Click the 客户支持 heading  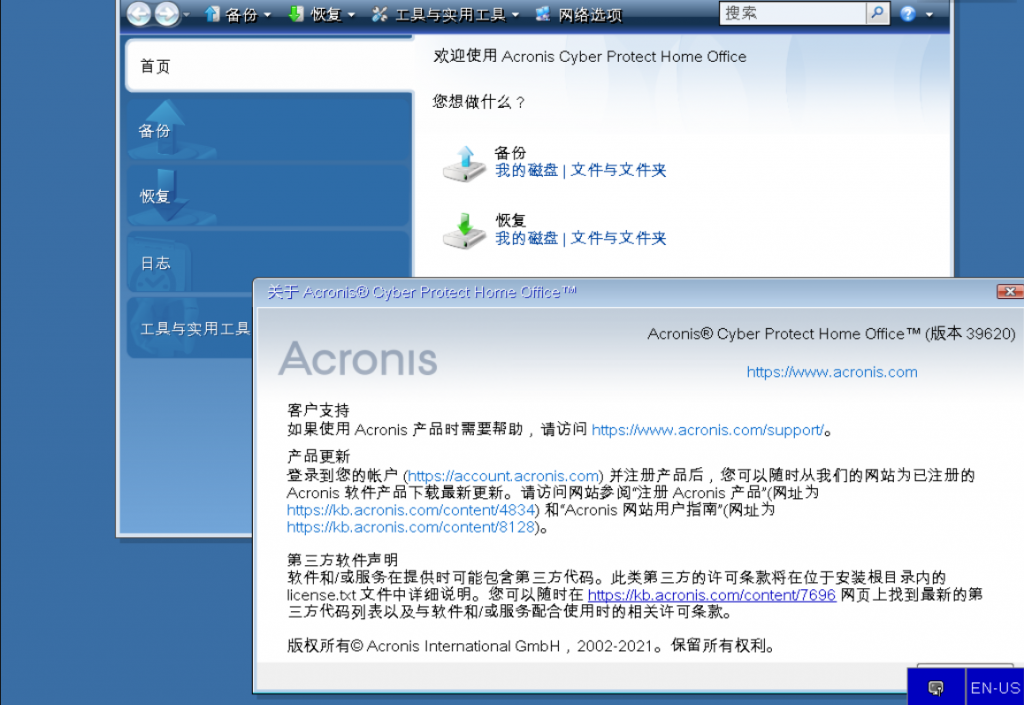(319, 411)
